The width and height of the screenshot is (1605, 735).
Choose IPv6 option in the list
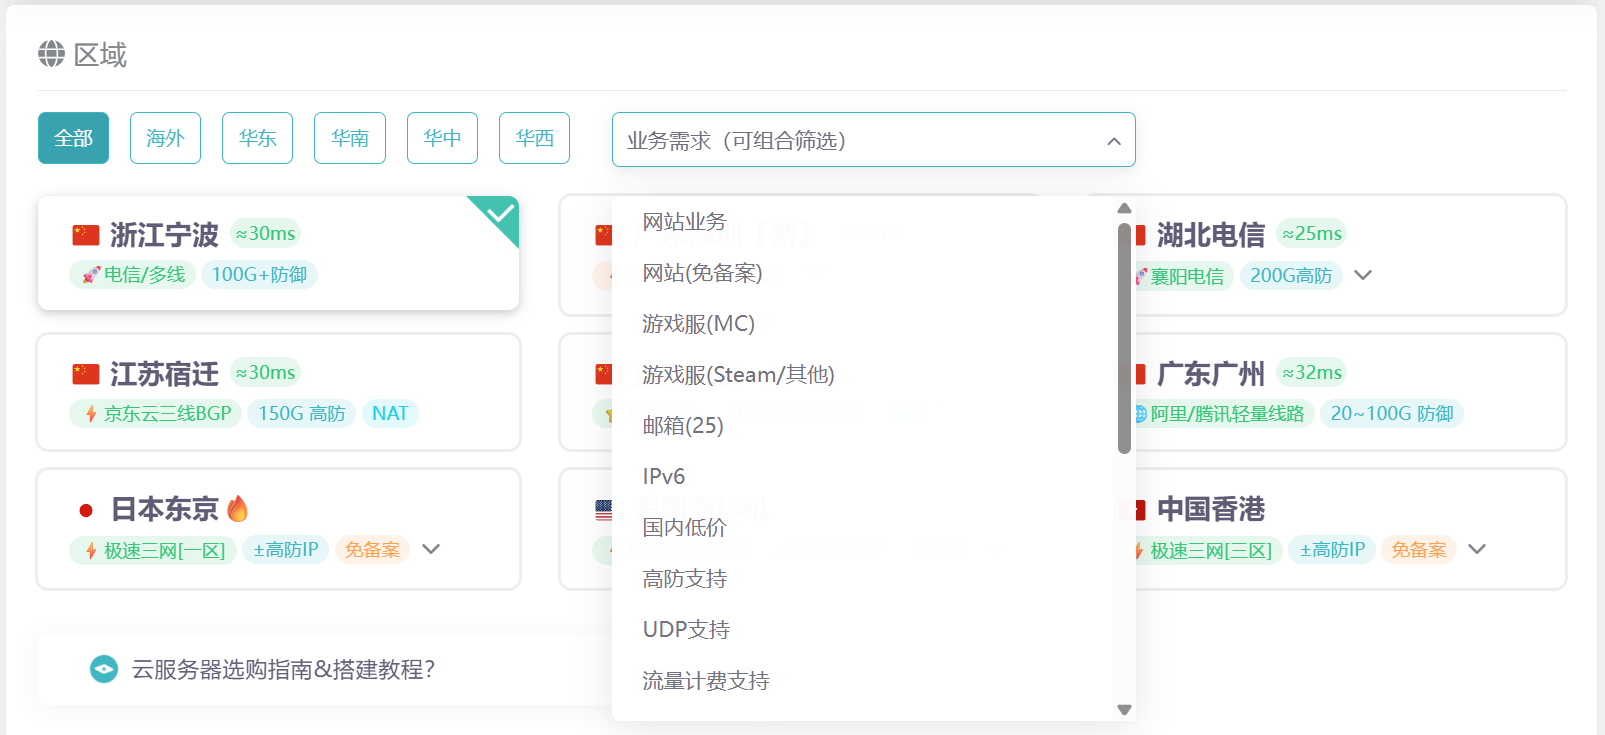[664, 477]
